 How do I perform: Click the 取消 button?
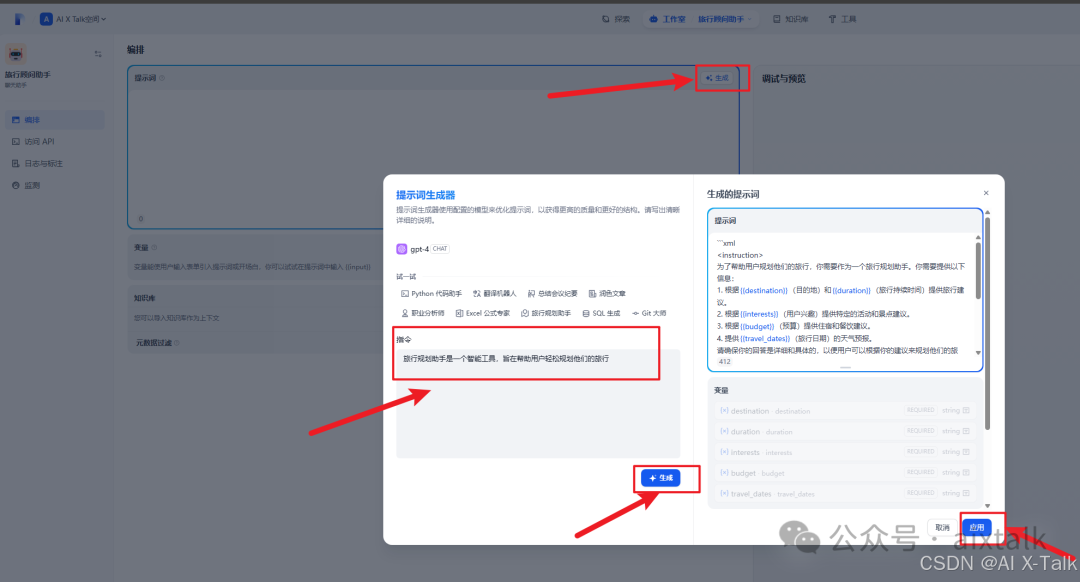click(942, 528)
